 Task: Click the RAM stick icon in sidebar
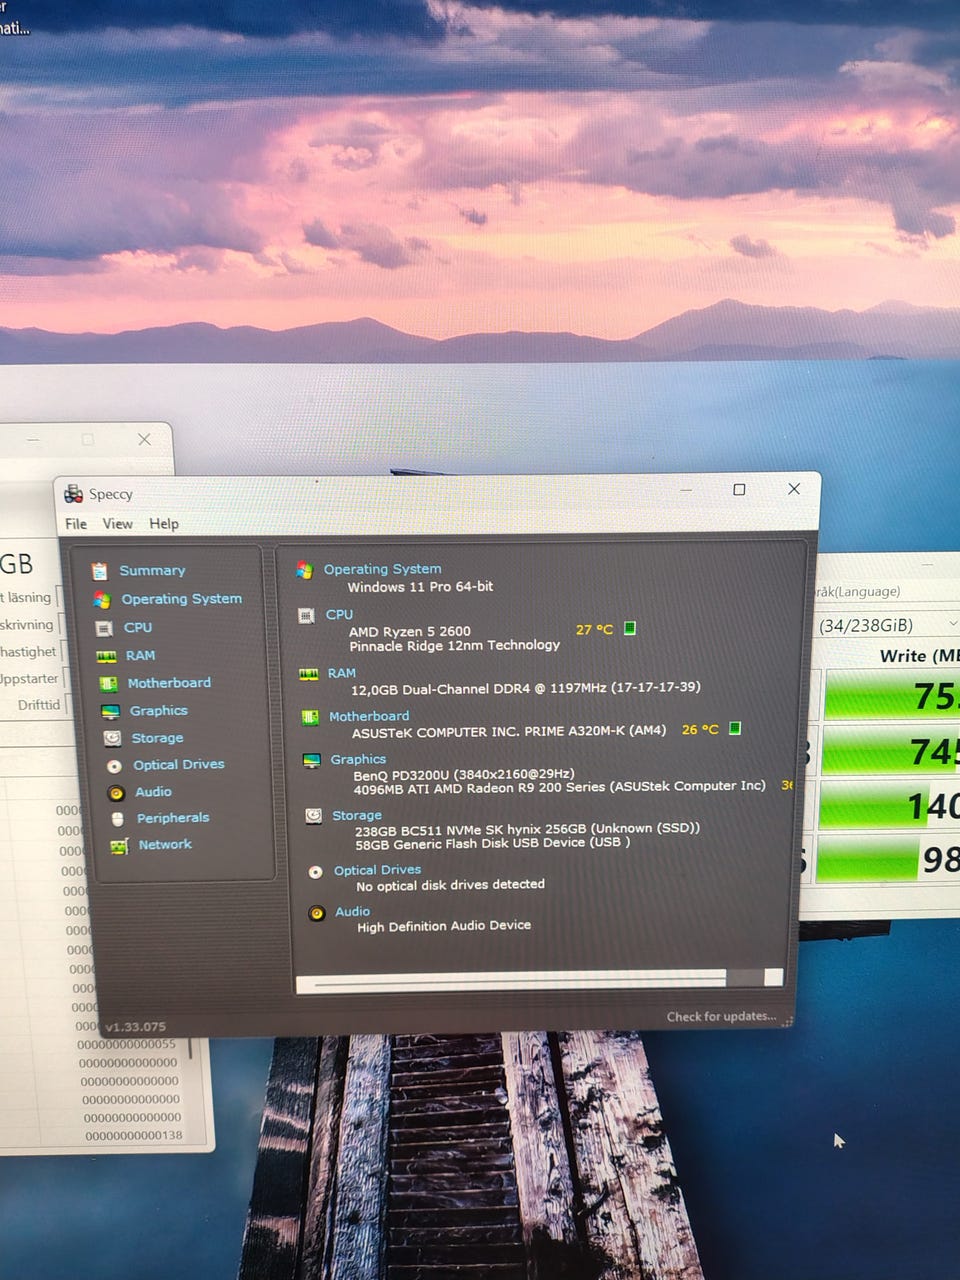pos(106,656)
